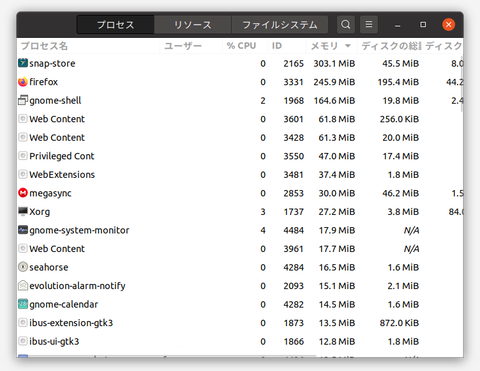Select the snap-store process name
The height and width of the screenshot is (371, 480).
click(52, 63)
